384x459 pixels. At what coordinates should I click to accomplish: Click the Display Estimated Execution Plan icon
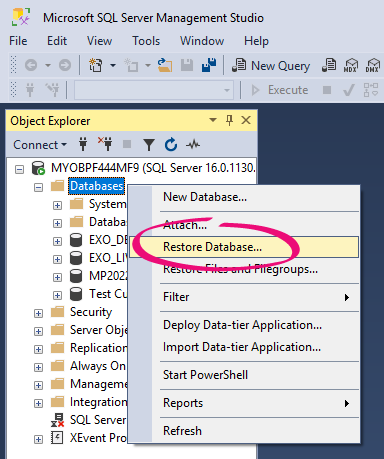pyautogui.click(x=371, y=90)
